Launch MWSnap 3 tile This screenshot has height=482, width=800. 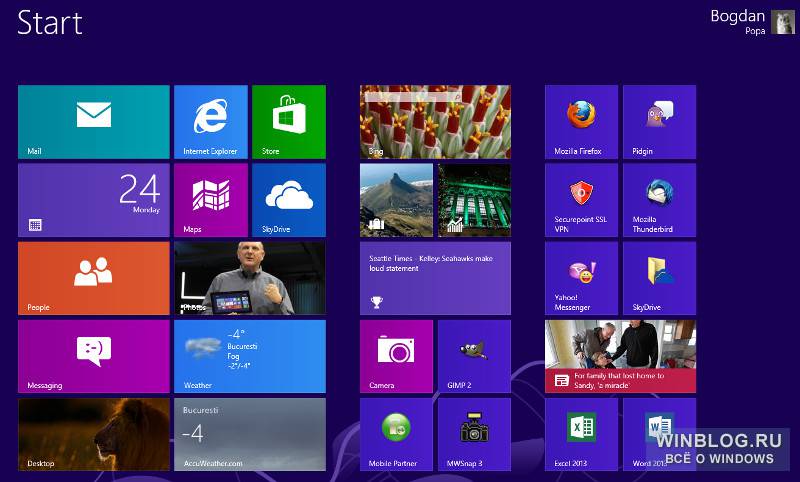474,434
